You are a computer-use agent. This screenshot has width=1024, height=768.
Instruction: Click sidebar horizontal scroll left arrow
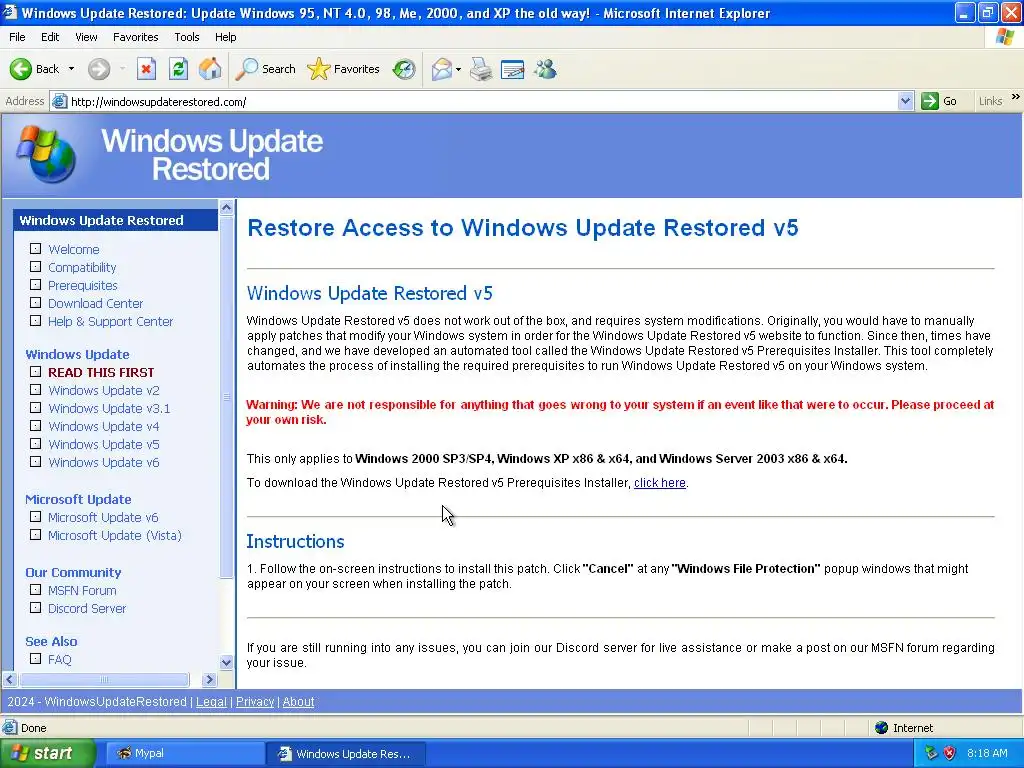[x=10, y=679]
